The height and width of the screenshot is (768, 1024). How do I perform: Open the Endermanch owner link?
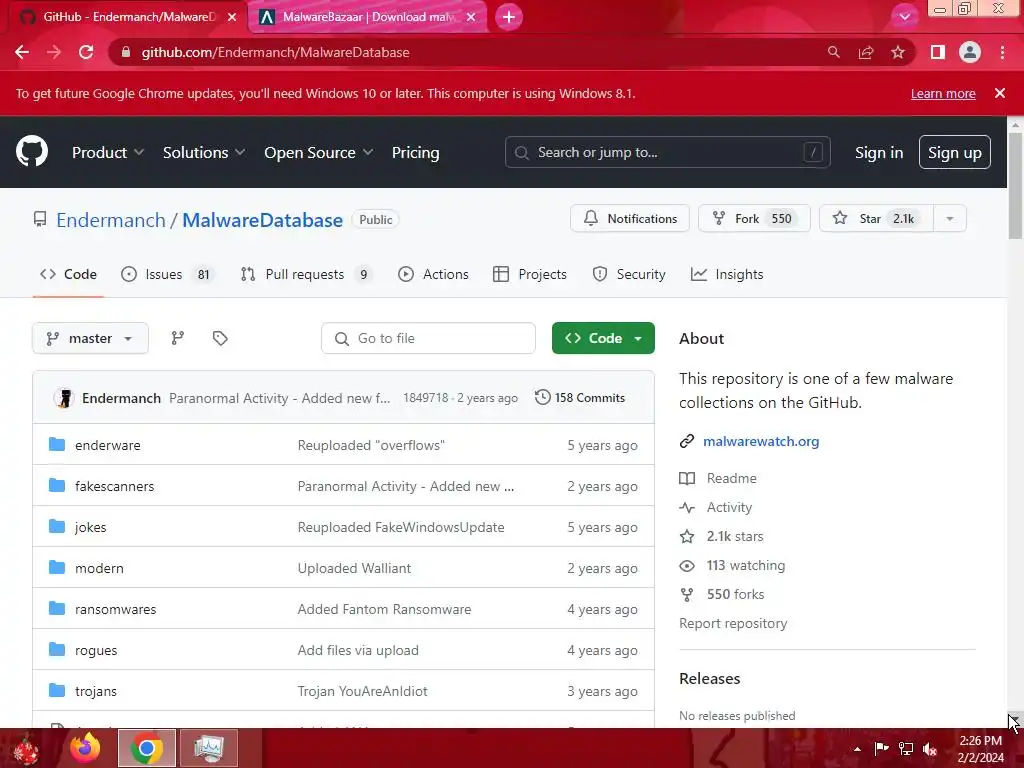[x=111, y=220]
